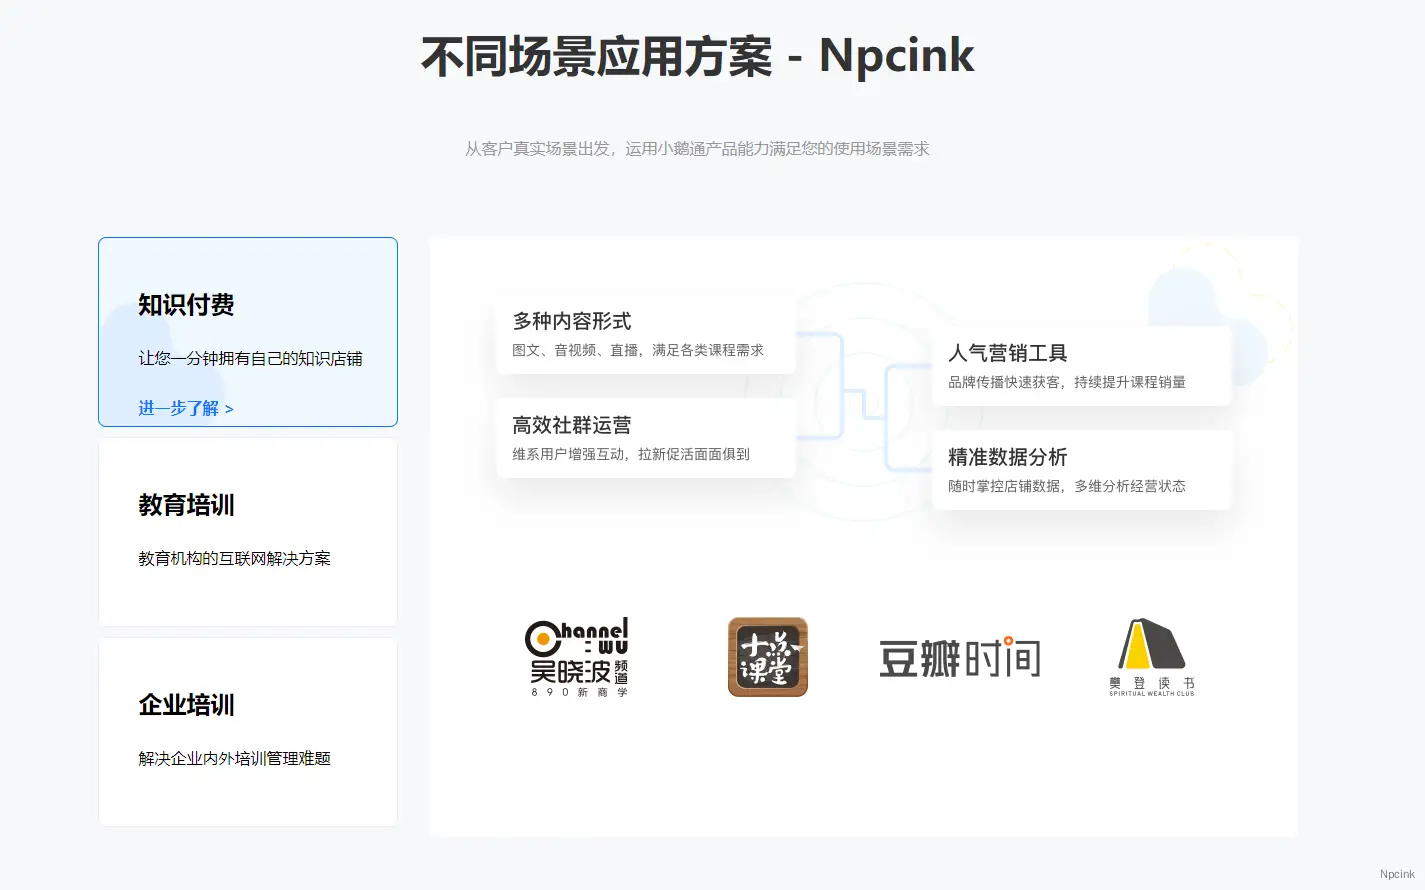1425x890 pixels.
Task: Open the 豆瓣时间 logo
Action: click(960, 658)
